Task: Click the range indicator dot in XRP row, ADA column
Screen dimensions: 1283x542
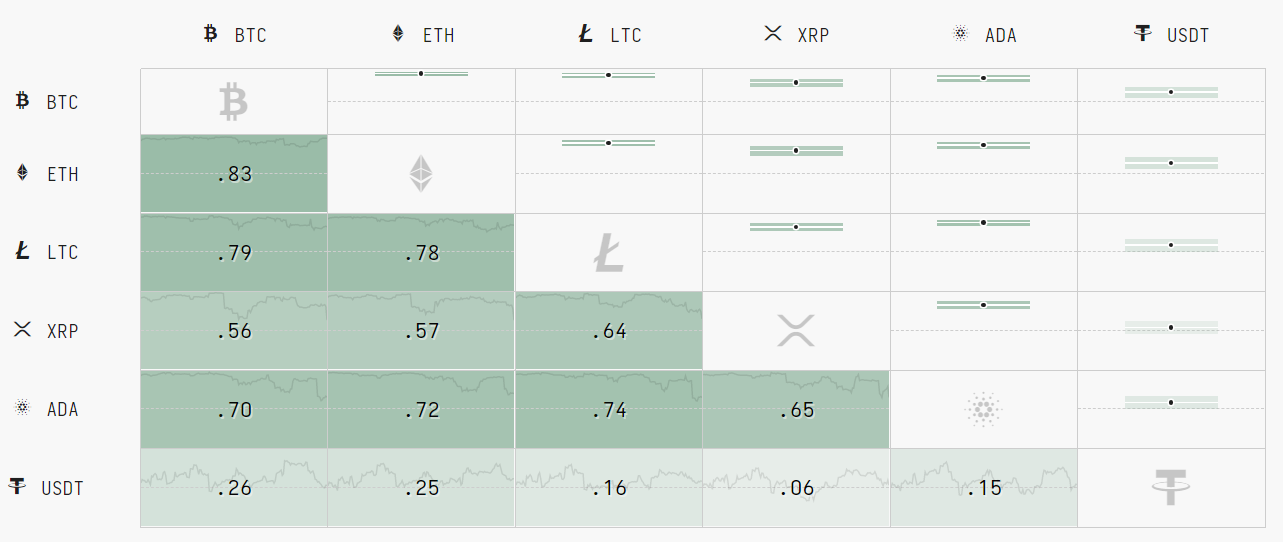Action: click(x=983, y=304)
